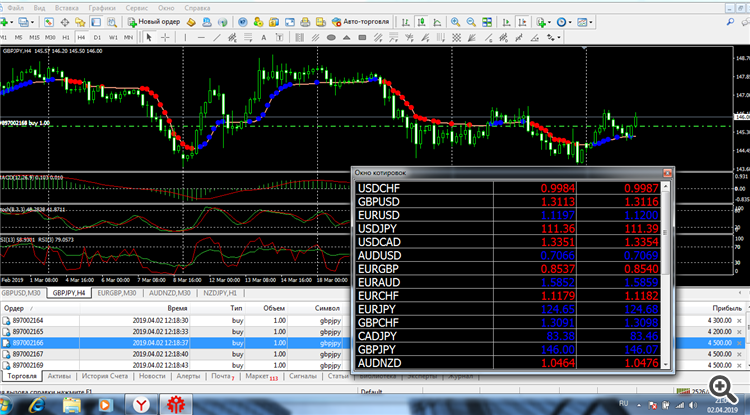Toggle chart shift button
This screenshot has height=415, width=750.
tap(522, 22)
